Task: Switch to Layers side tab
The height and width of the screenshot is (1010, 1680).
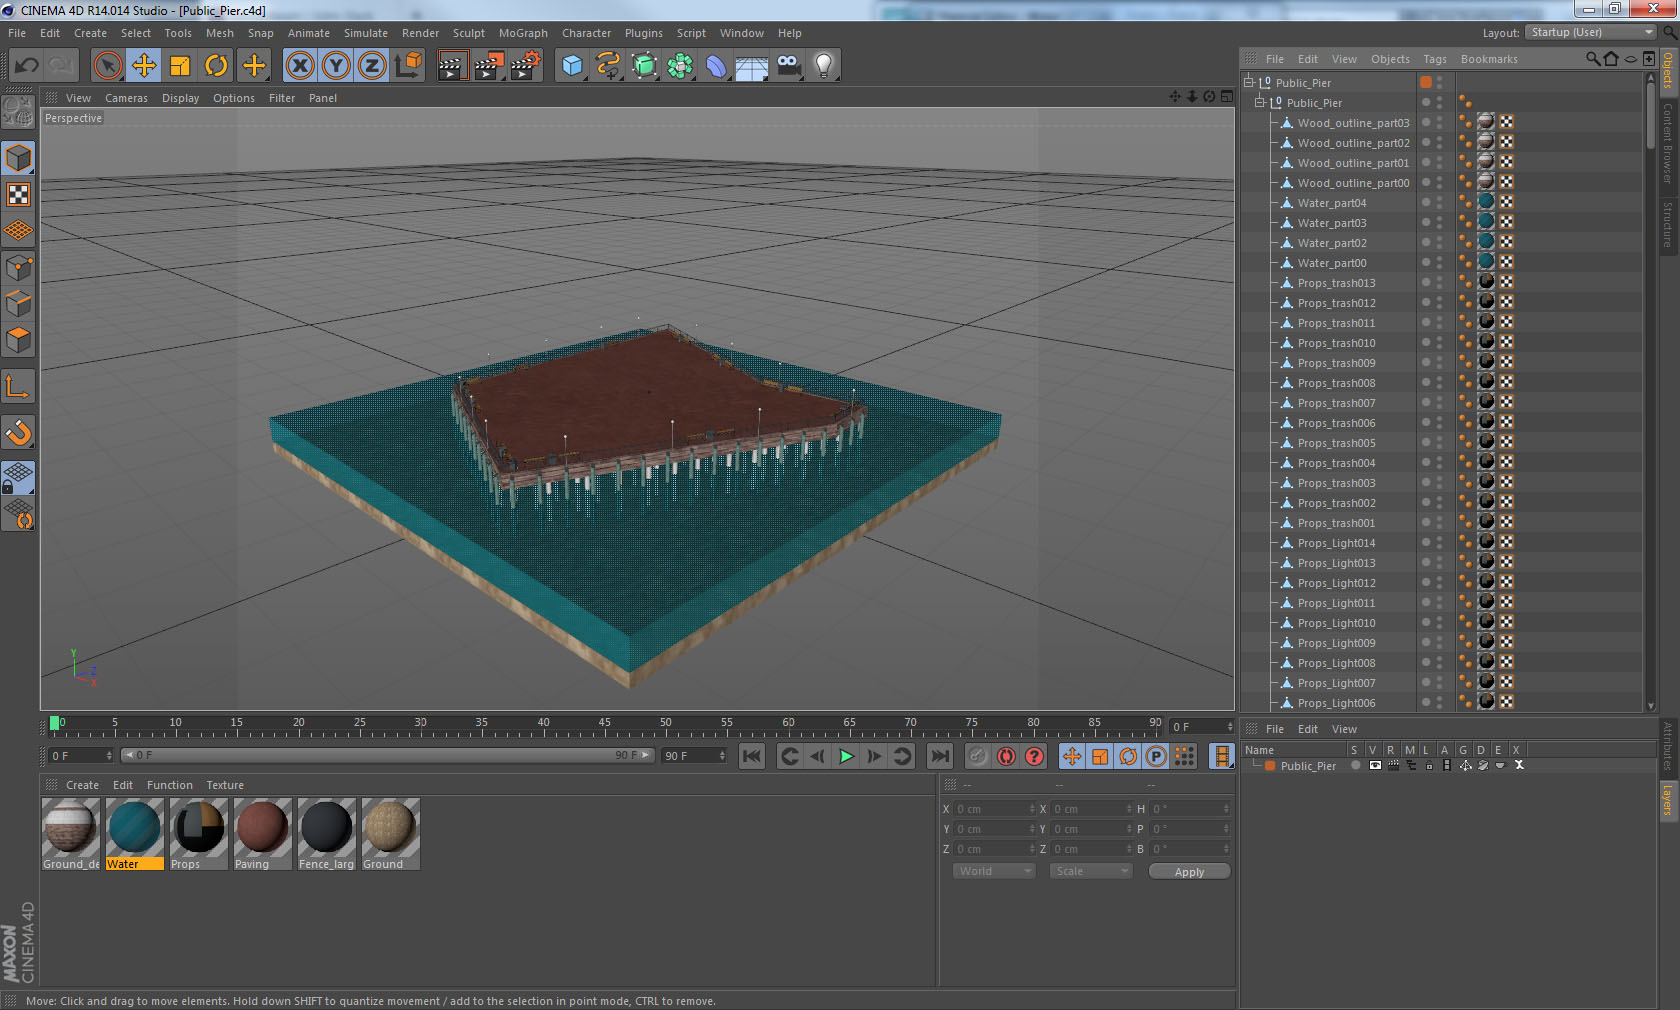Action: pyautogui.click(x=1668, y=801)
